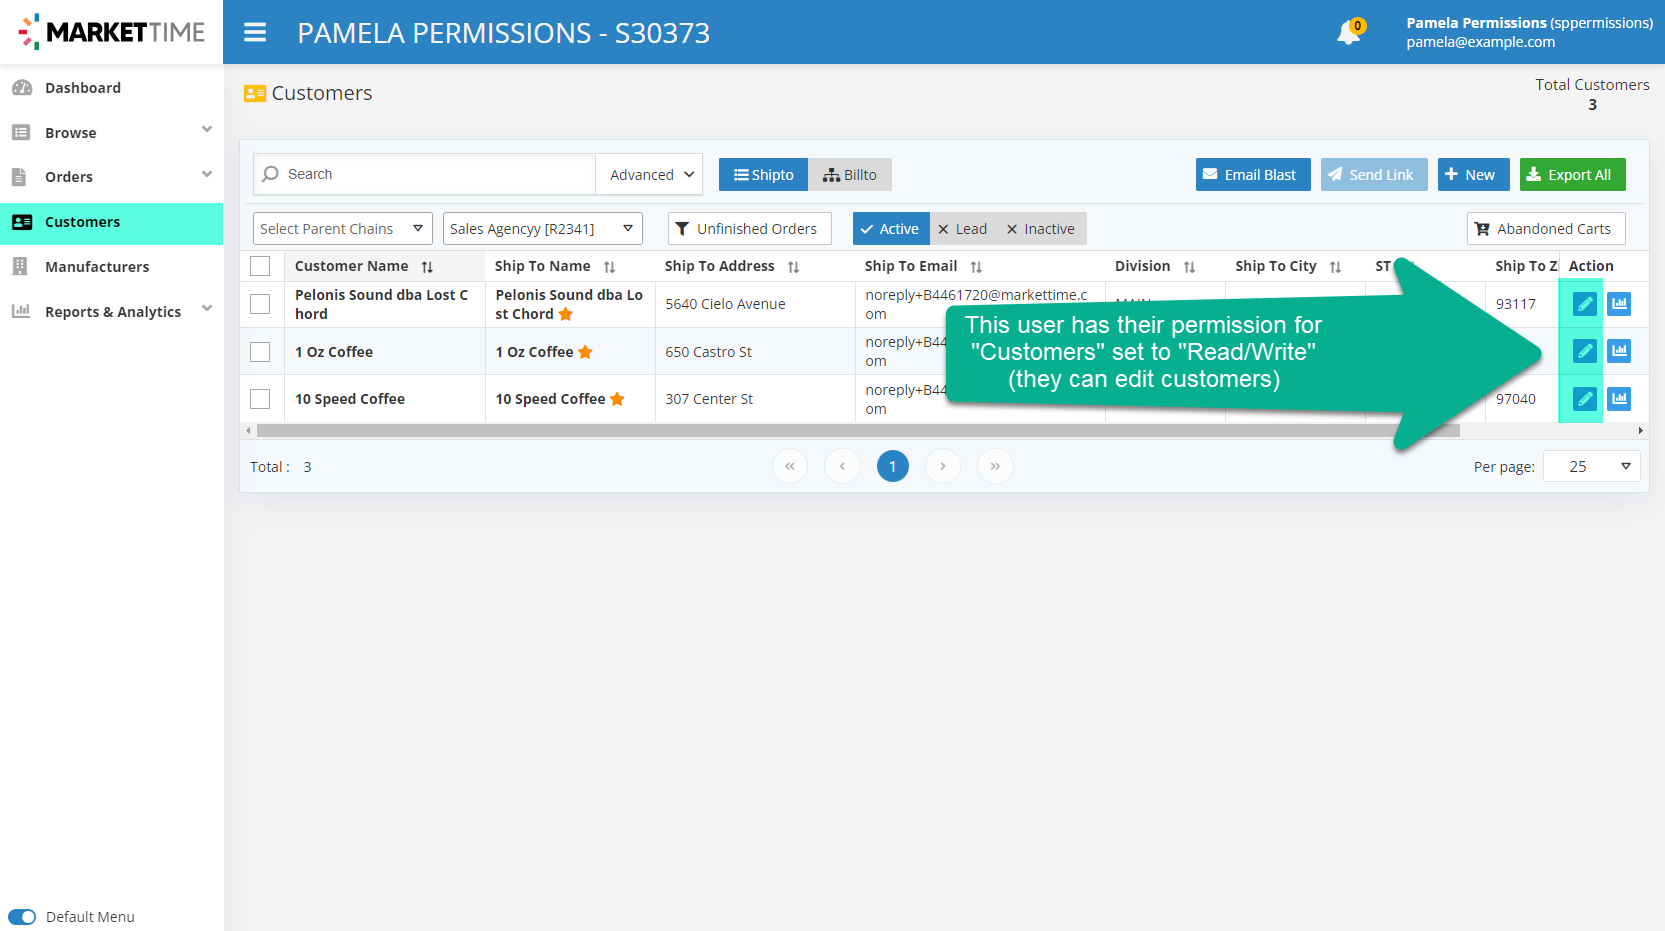Expand the Advanced search dropdown
Viewport: 1665px width, 931px height.
coord(650,175)
